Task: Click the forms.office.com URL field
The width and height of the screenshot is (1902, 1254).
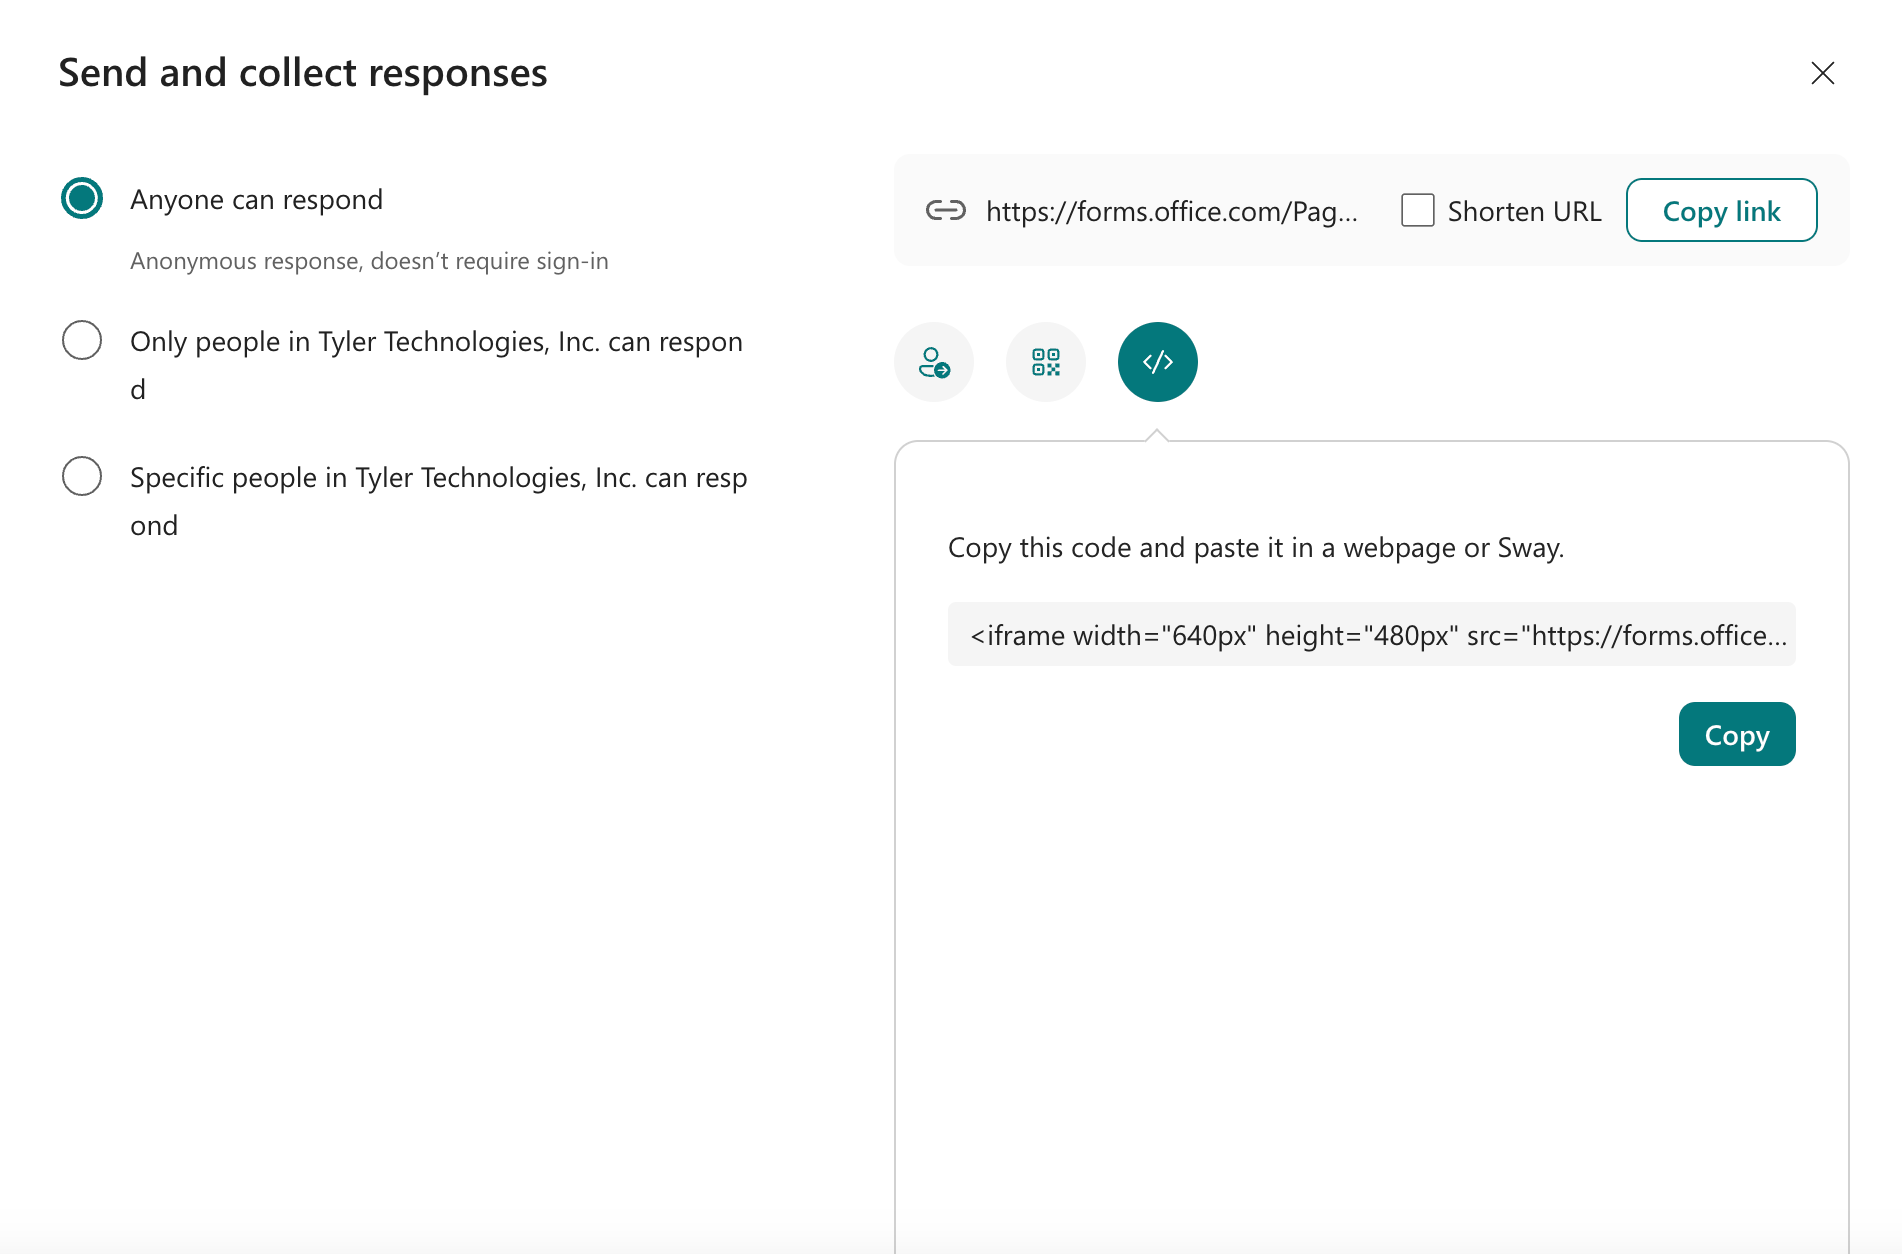Action: click(x=1171, y=211)
